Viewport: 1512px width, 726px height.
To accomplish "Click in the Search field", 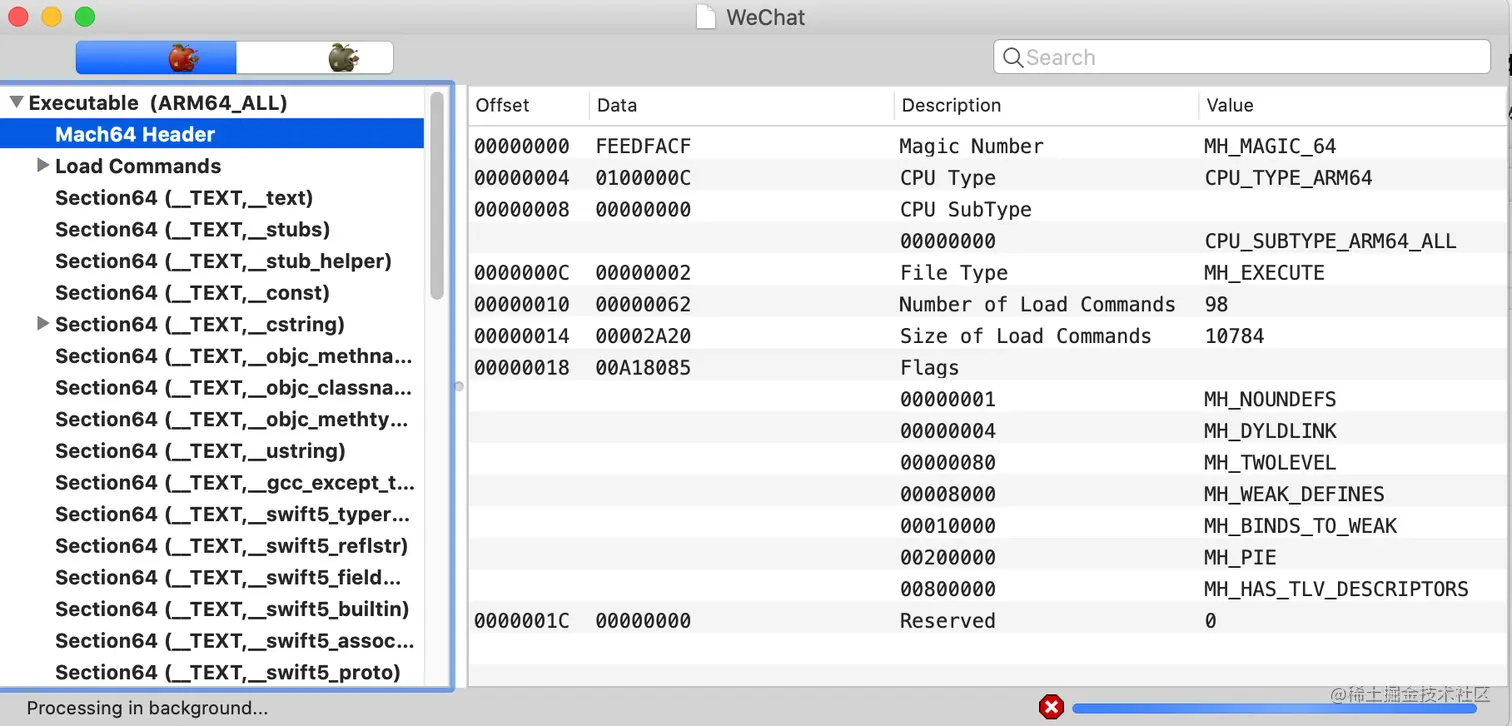I will 1242,57.
